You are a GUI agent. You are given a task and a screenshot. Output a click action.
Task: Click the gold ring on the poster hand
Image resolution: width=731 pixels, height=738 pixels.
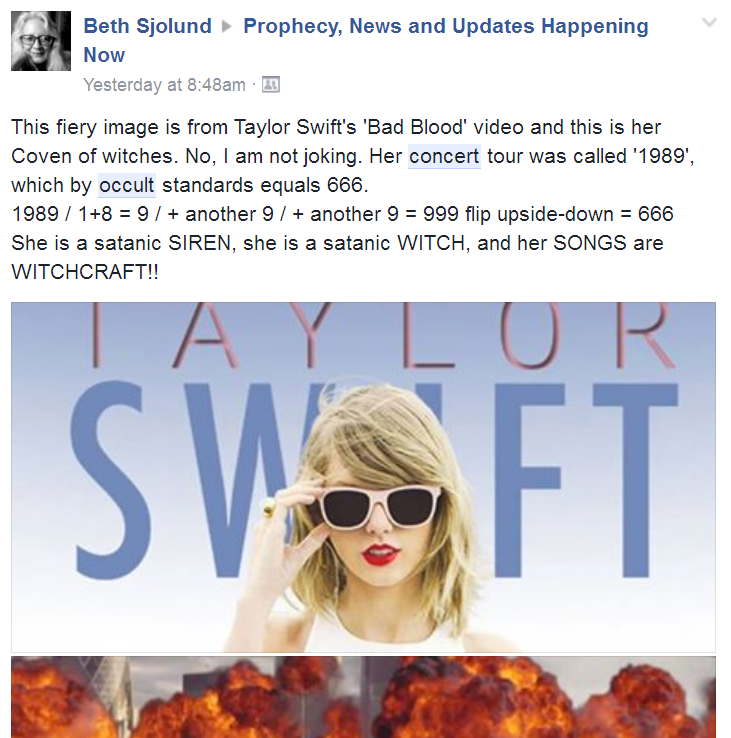269,508
